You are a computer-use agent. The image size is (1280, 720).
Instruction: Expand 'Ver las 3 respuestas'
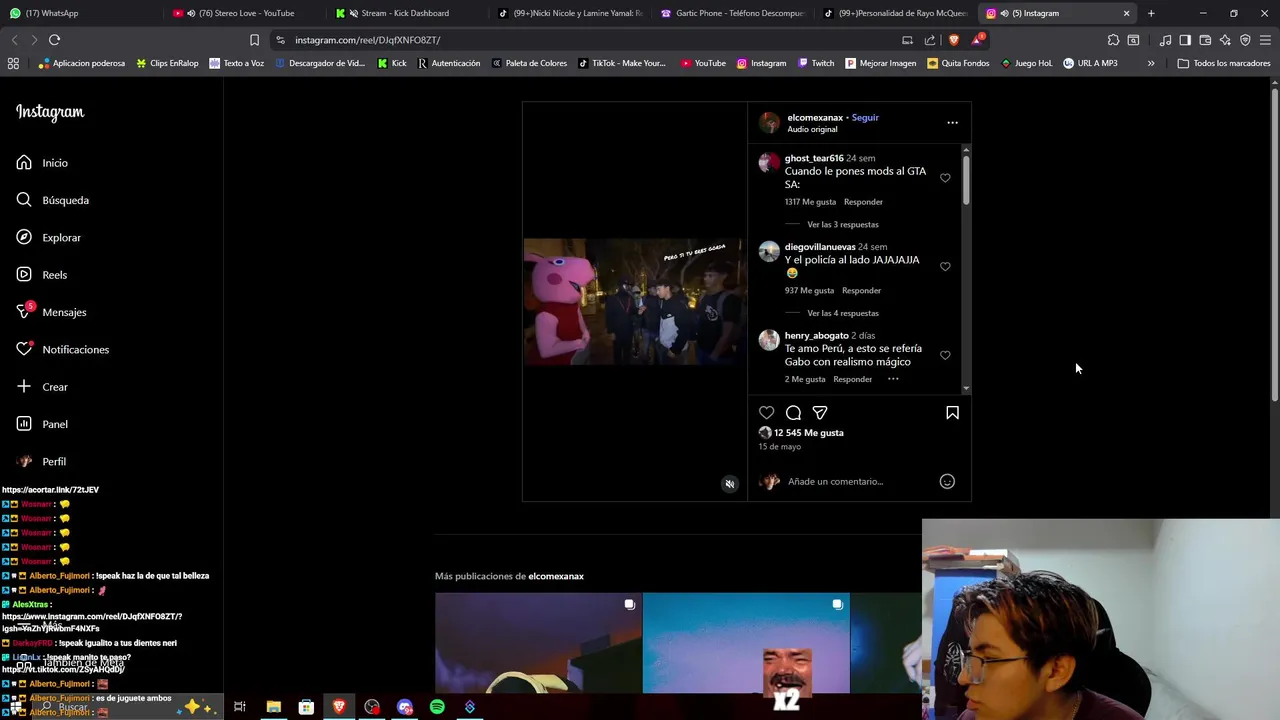[x=843, y=225]
